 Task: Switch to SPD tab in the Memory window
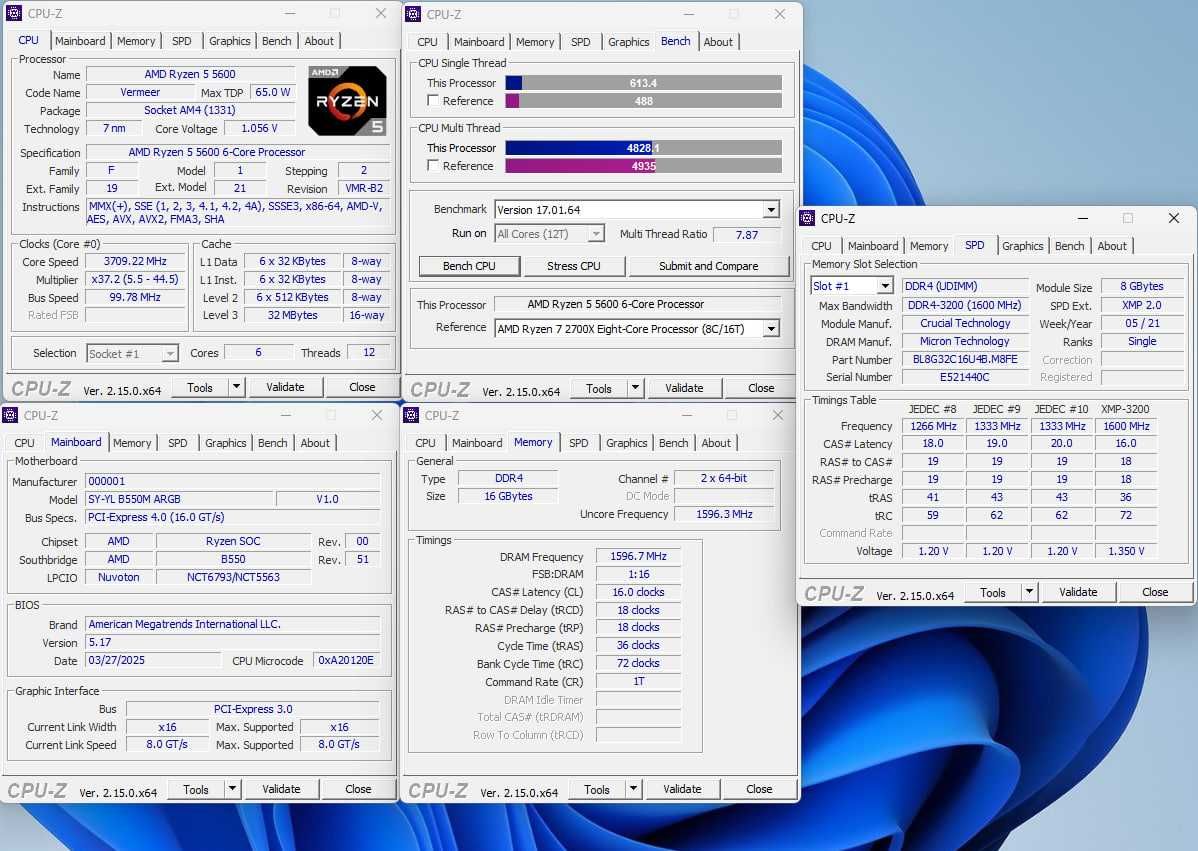click(x=579, y=443)
